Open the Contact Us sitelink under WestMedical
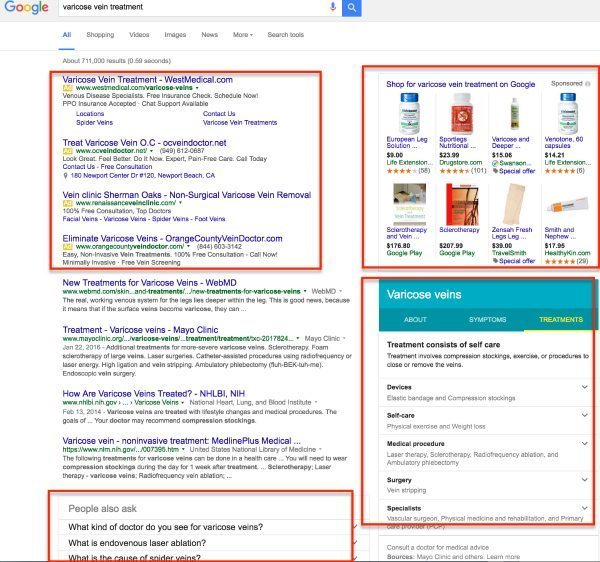 pos(219,114)
